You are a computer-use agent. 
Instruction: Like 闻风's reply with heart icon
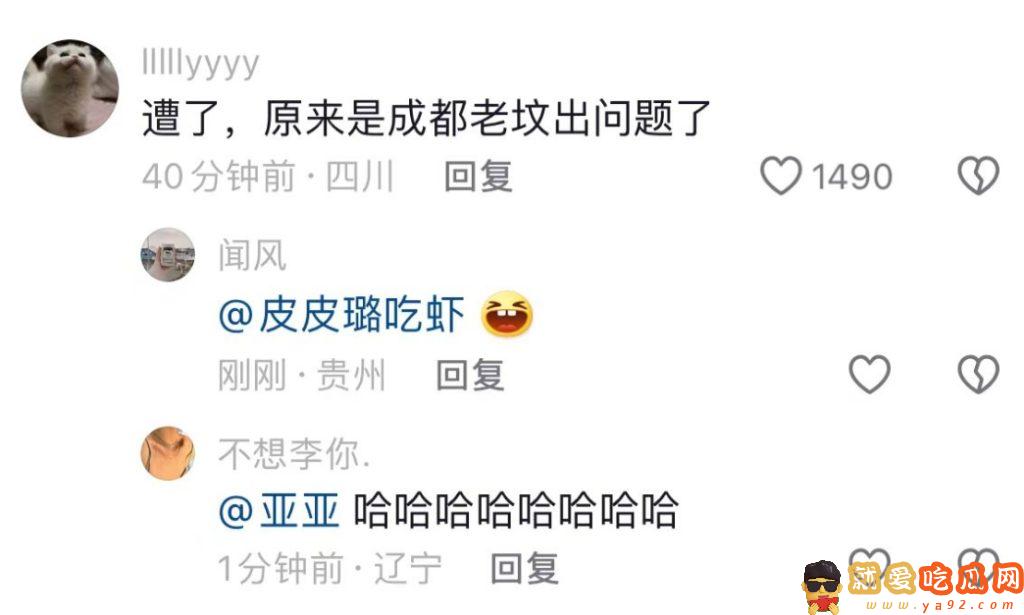869,374
